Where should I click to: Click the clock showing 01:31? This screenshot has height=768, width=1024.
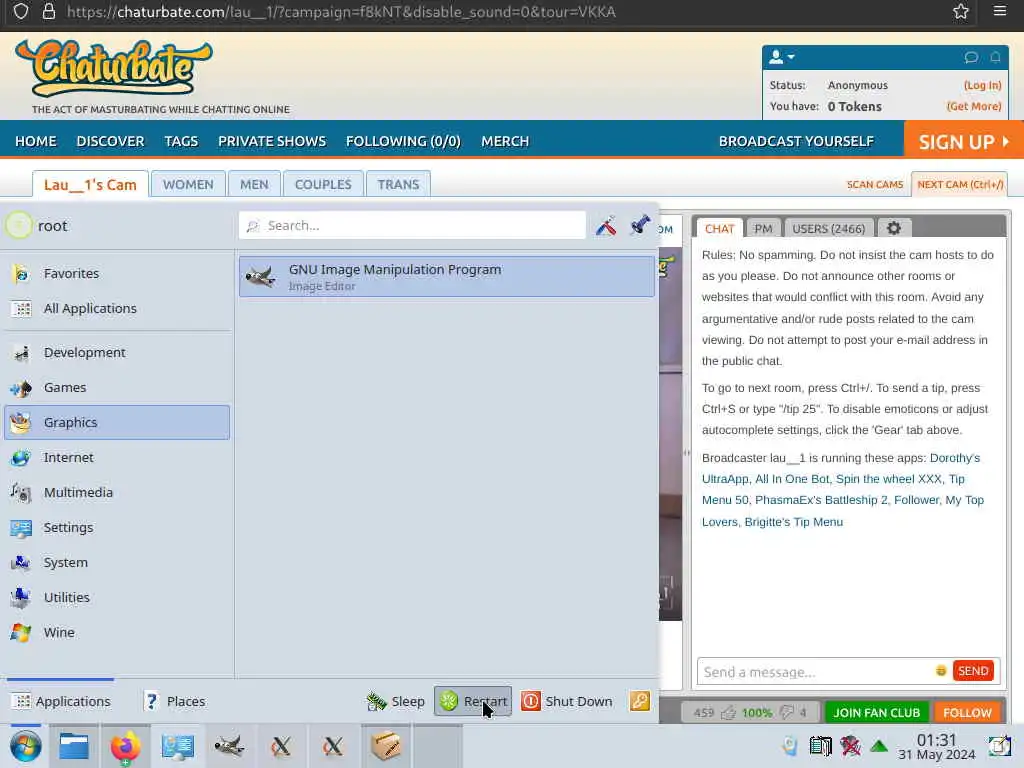(x=936, y=746)
